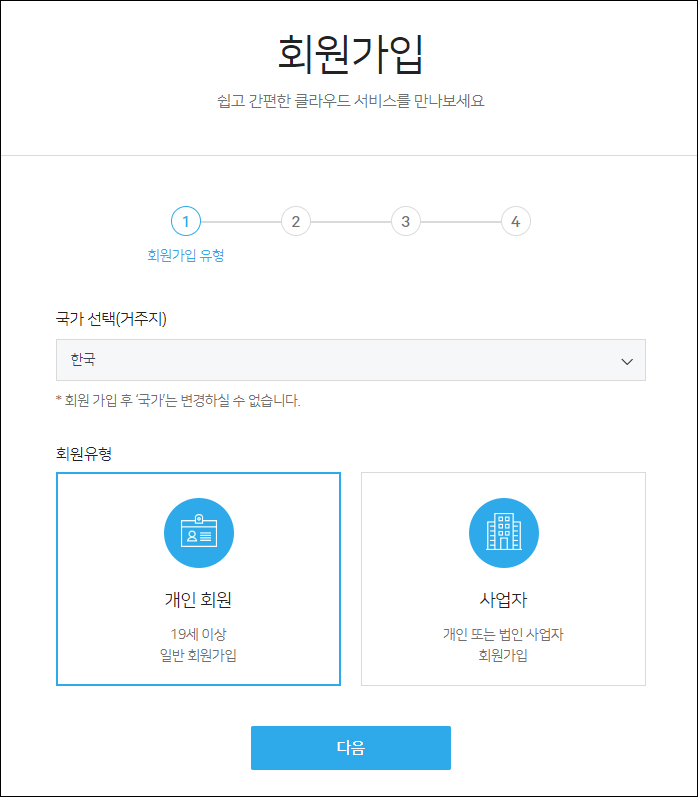698x797 pixels.
Task: Click the building icon for 사업자
Action: click(504, 533)
